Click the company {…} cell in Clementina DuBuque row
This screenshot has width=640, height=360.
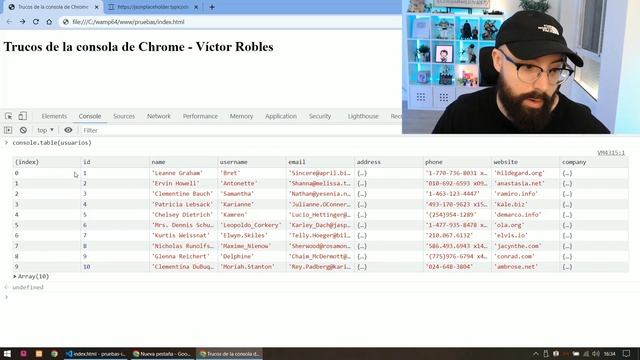coord(594,267)
